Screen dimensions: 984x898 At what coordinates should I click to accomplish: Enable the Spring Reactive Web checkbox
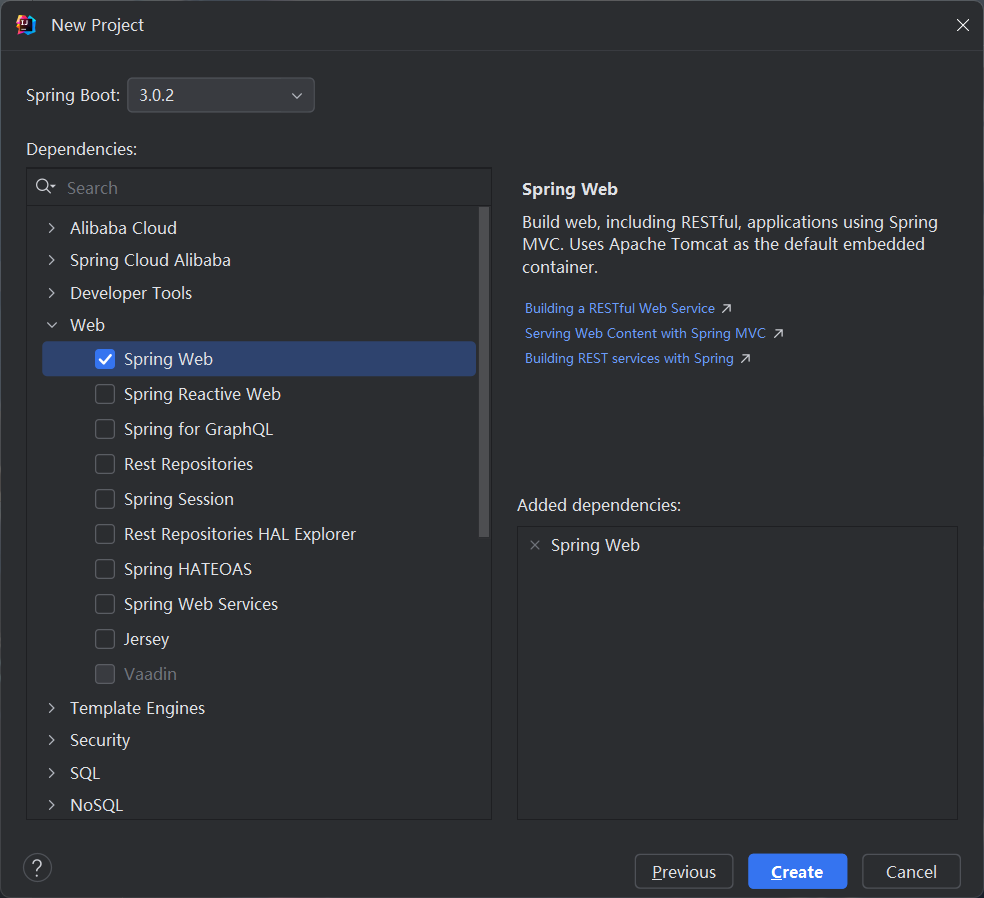point(105,394)
